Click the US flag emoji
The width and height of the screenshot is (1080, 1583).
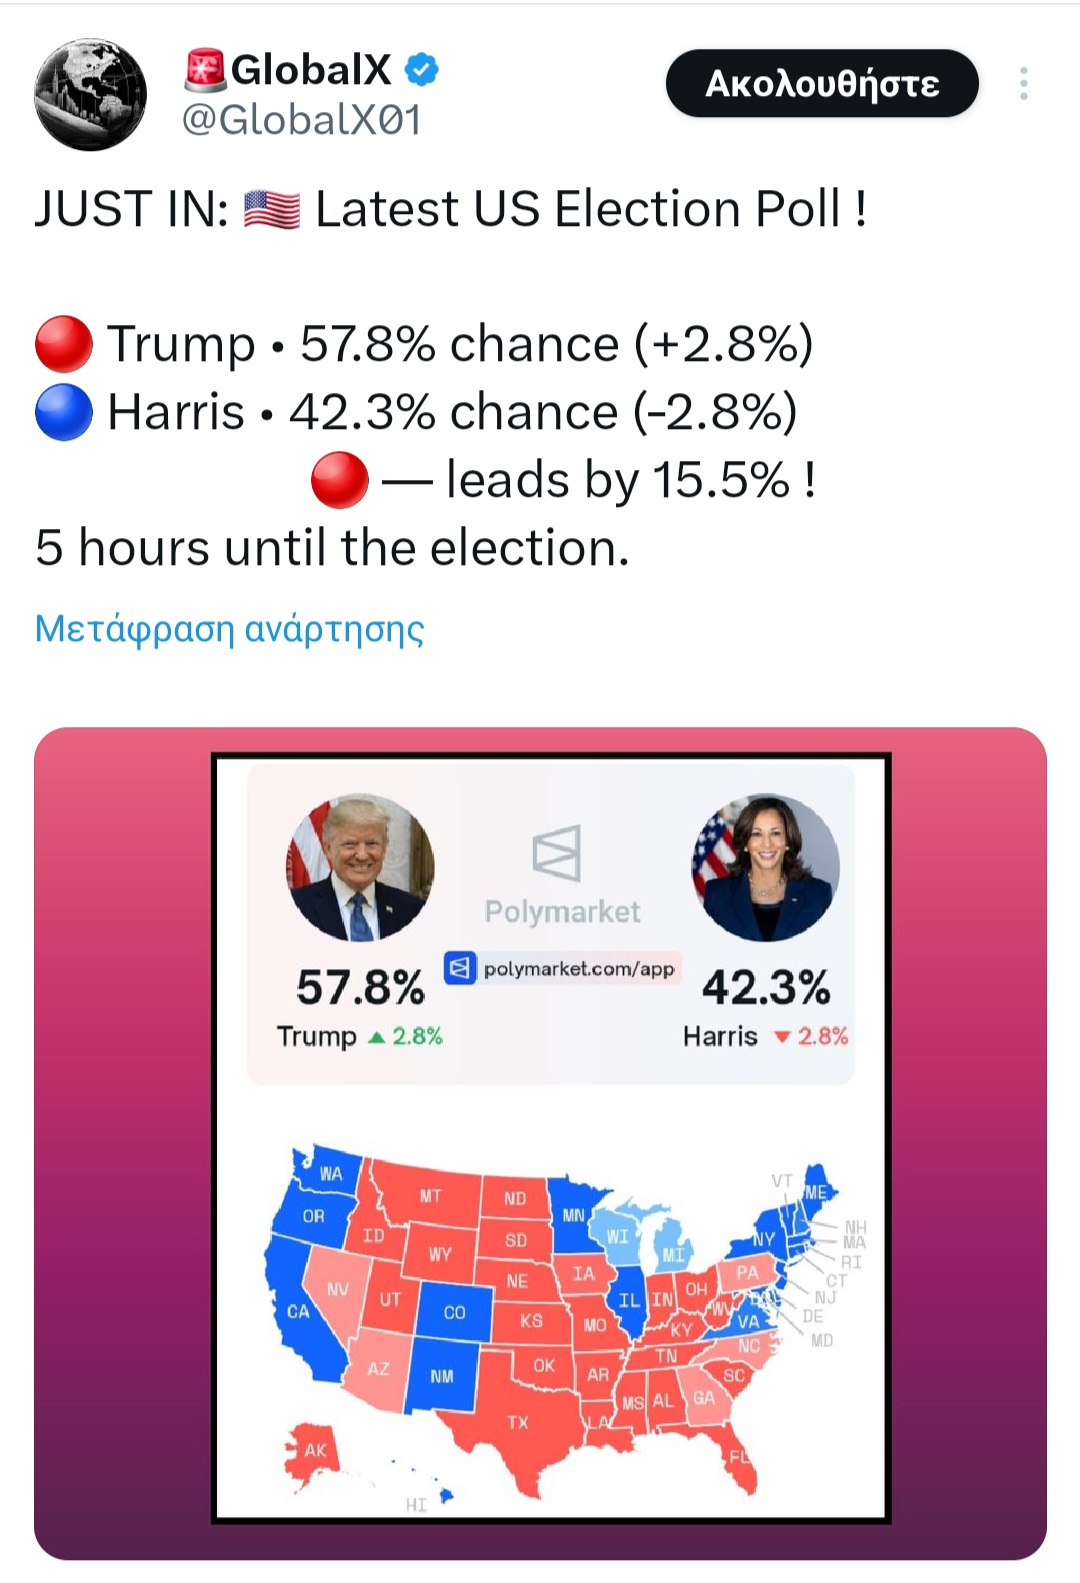[272, 210]
